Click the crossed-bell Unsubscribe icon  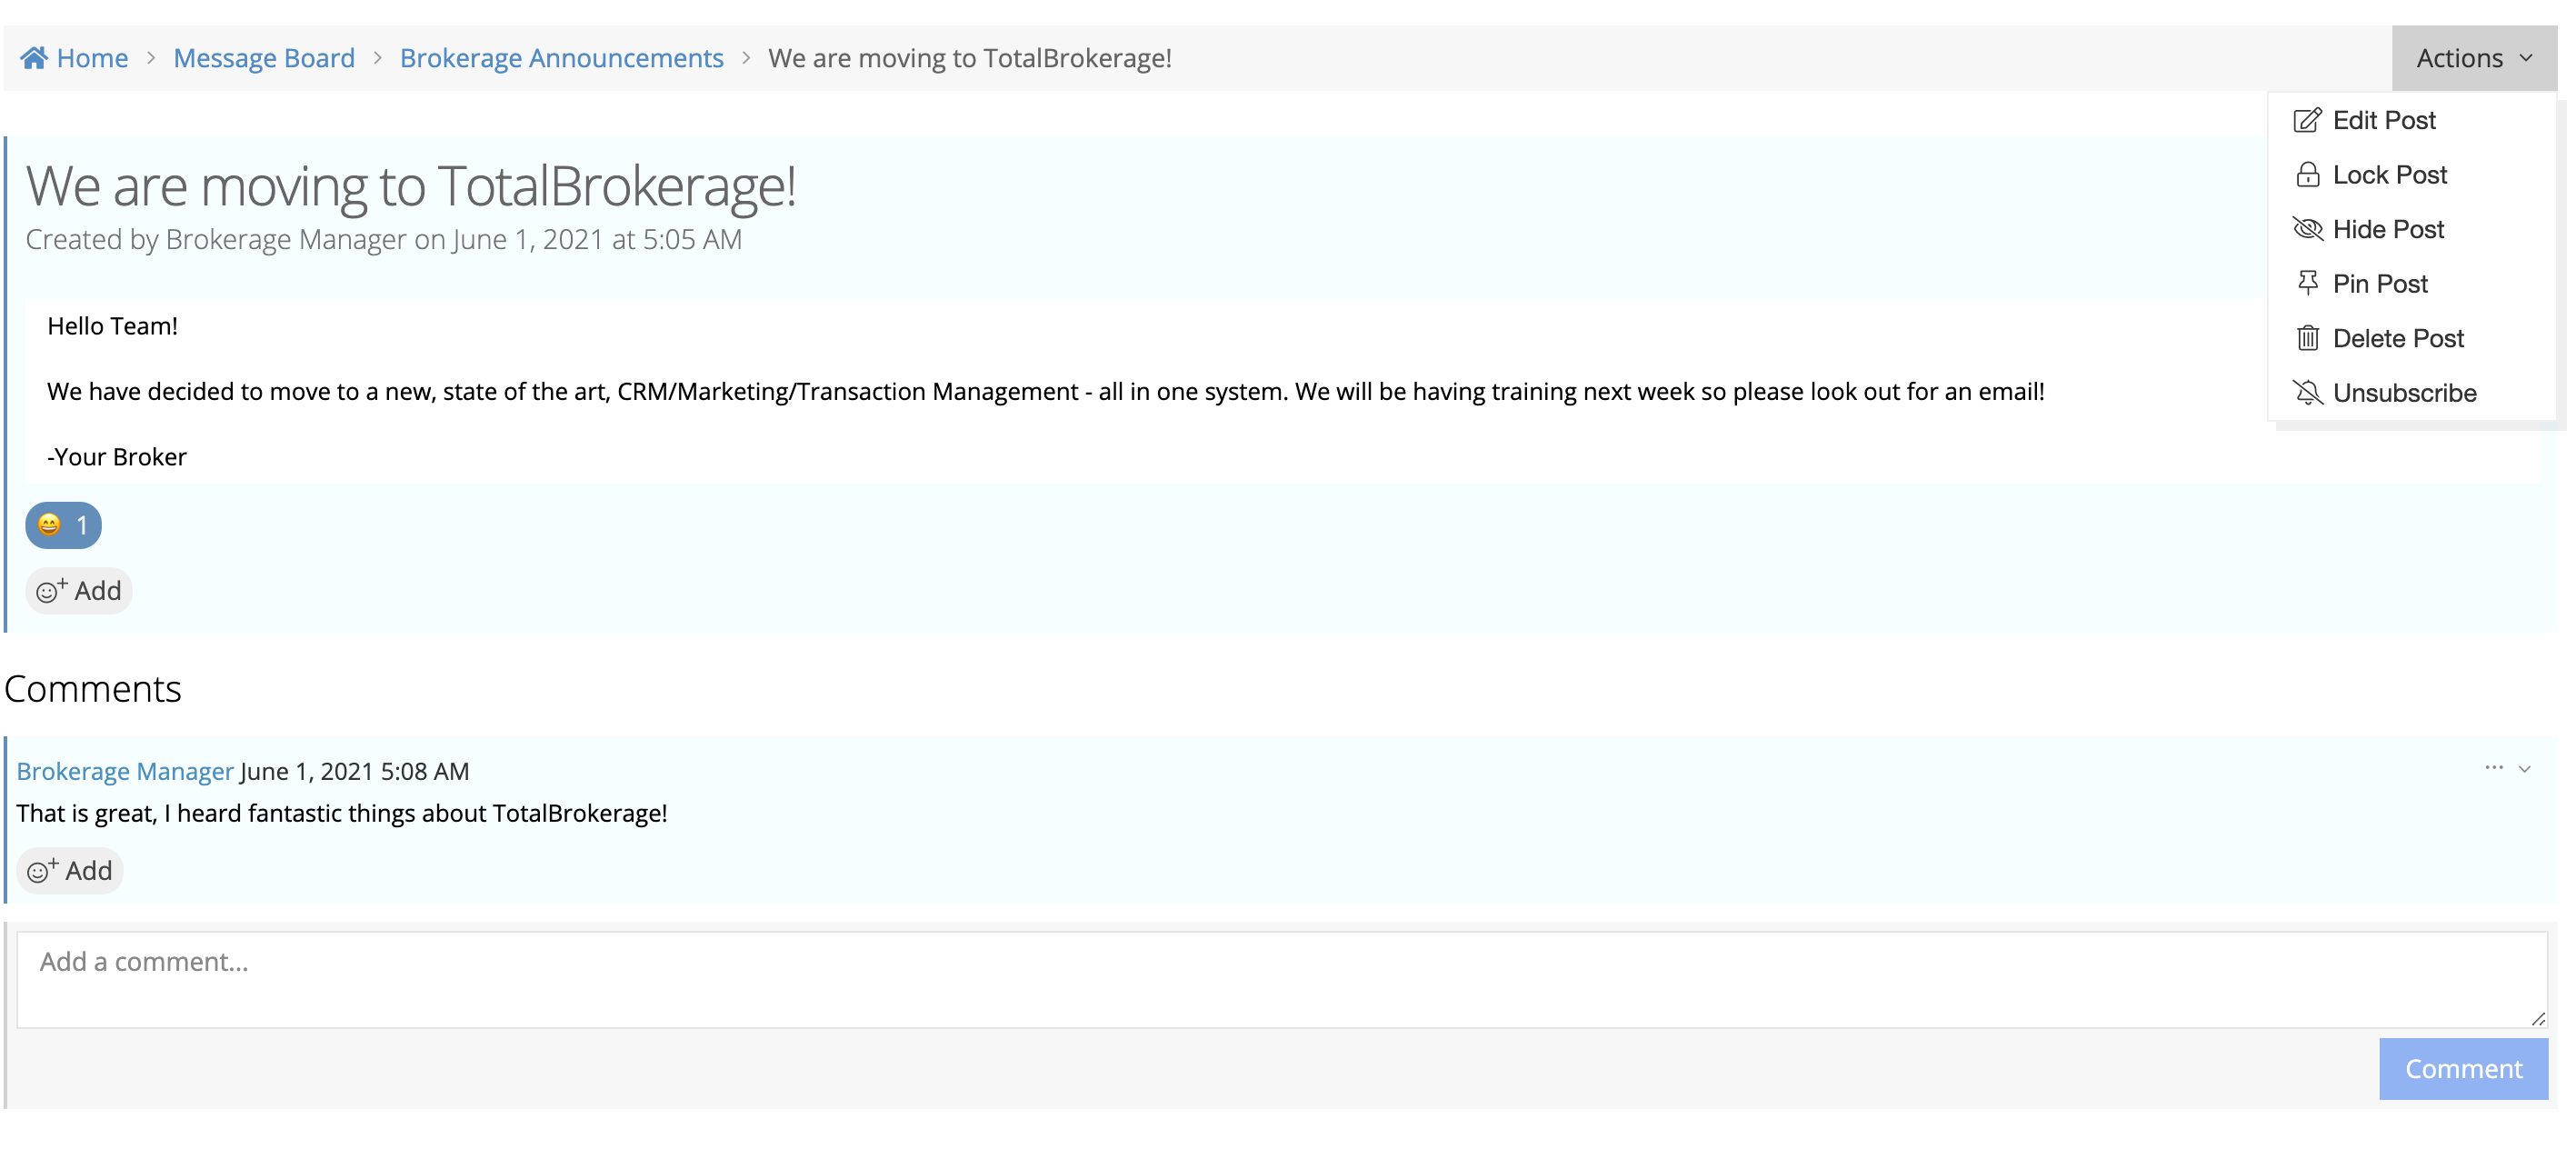[x=2306, y=393]
